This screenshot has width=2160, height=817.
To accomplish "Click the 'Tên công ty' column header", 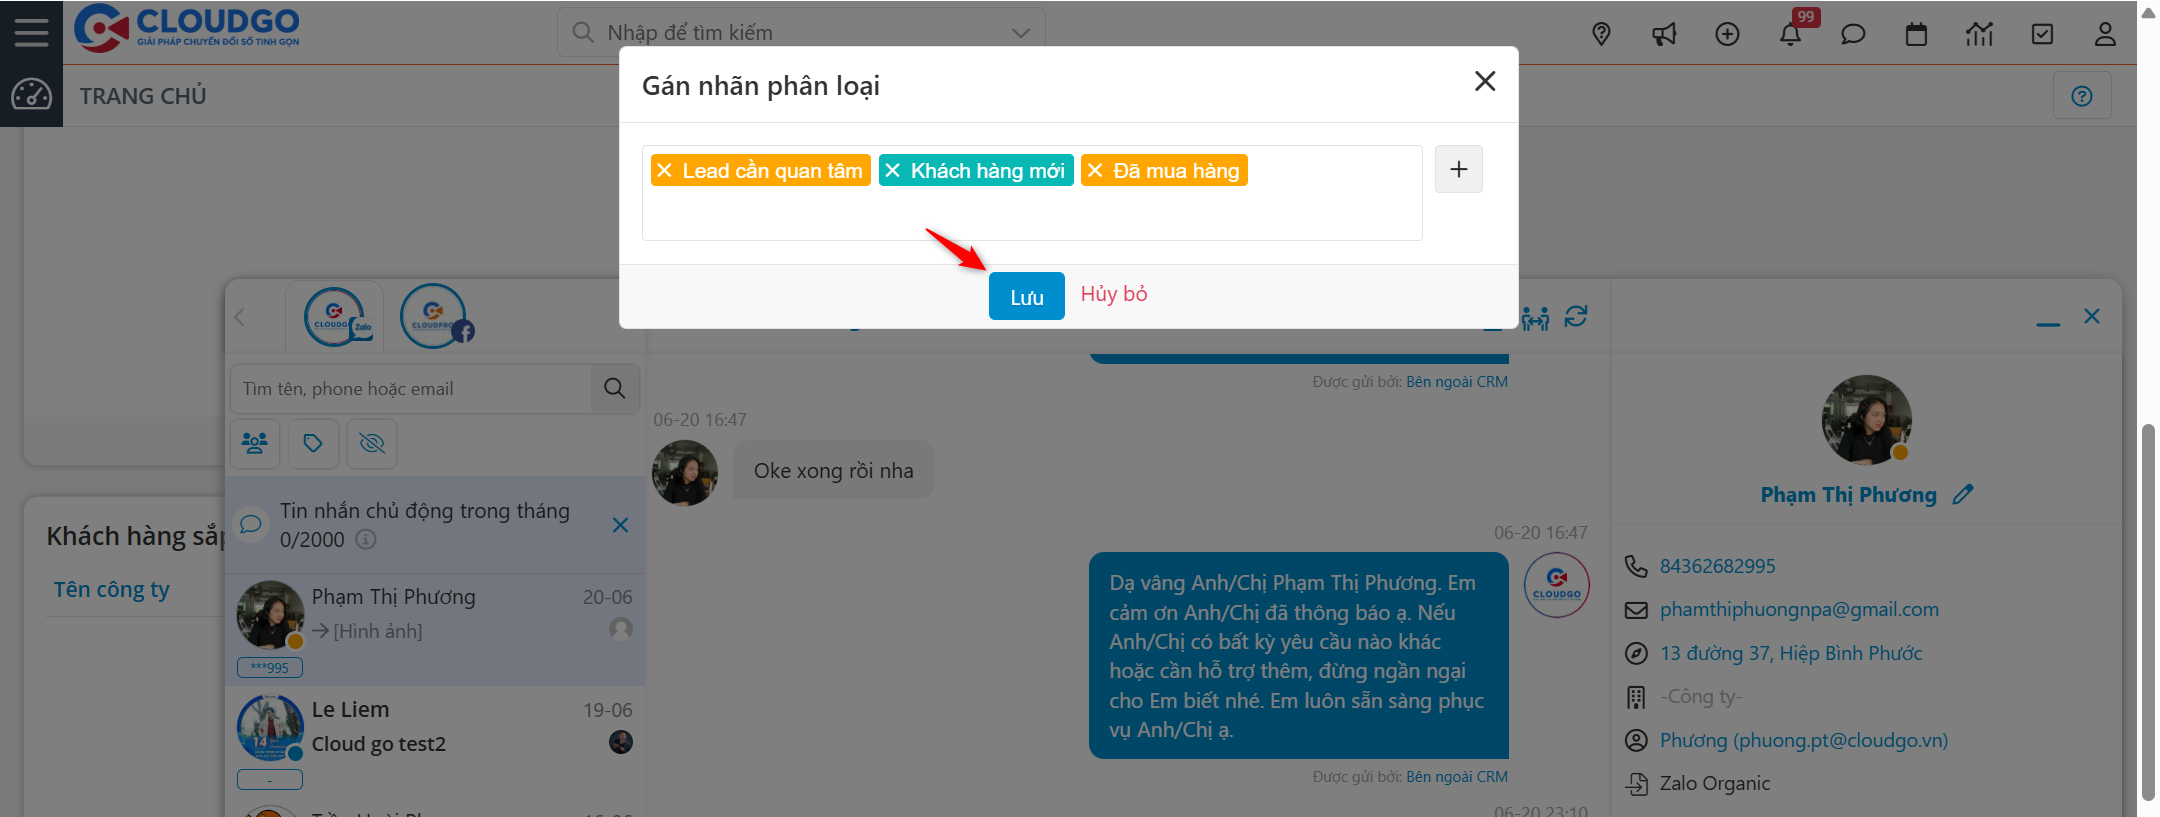I will 112,589.
